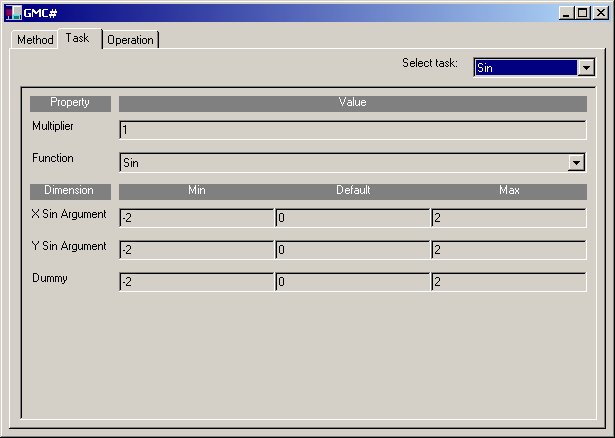Select the Task tab
Image resolution: width=615 pixels, height=438 pixels.
coord(78,38)
